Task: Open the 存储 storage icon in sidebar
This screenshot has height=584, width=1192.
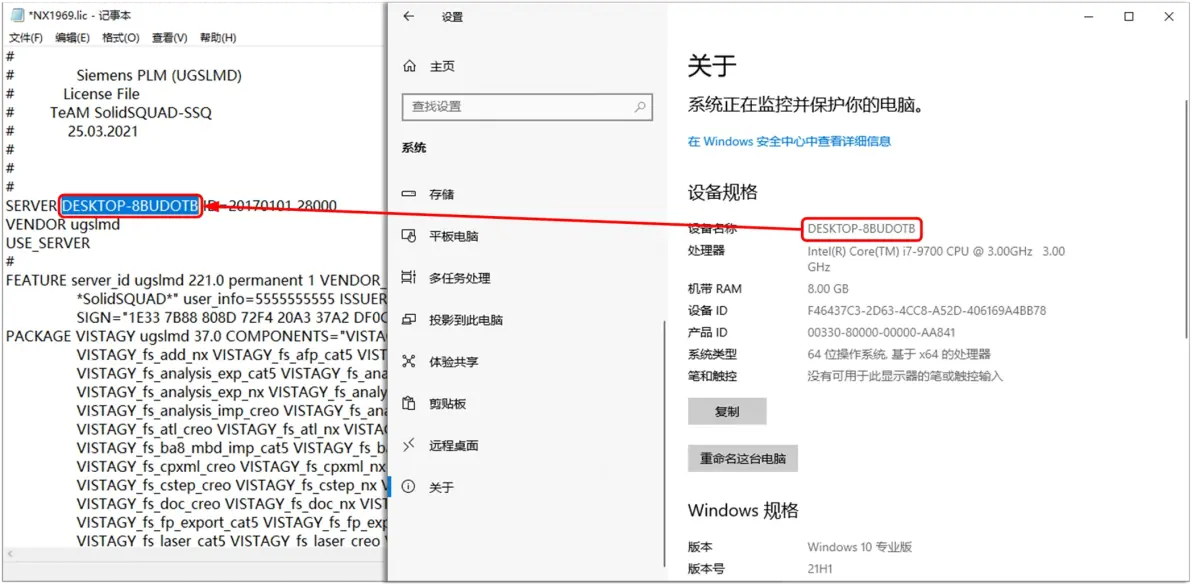Action: click(x=409, y=195)
